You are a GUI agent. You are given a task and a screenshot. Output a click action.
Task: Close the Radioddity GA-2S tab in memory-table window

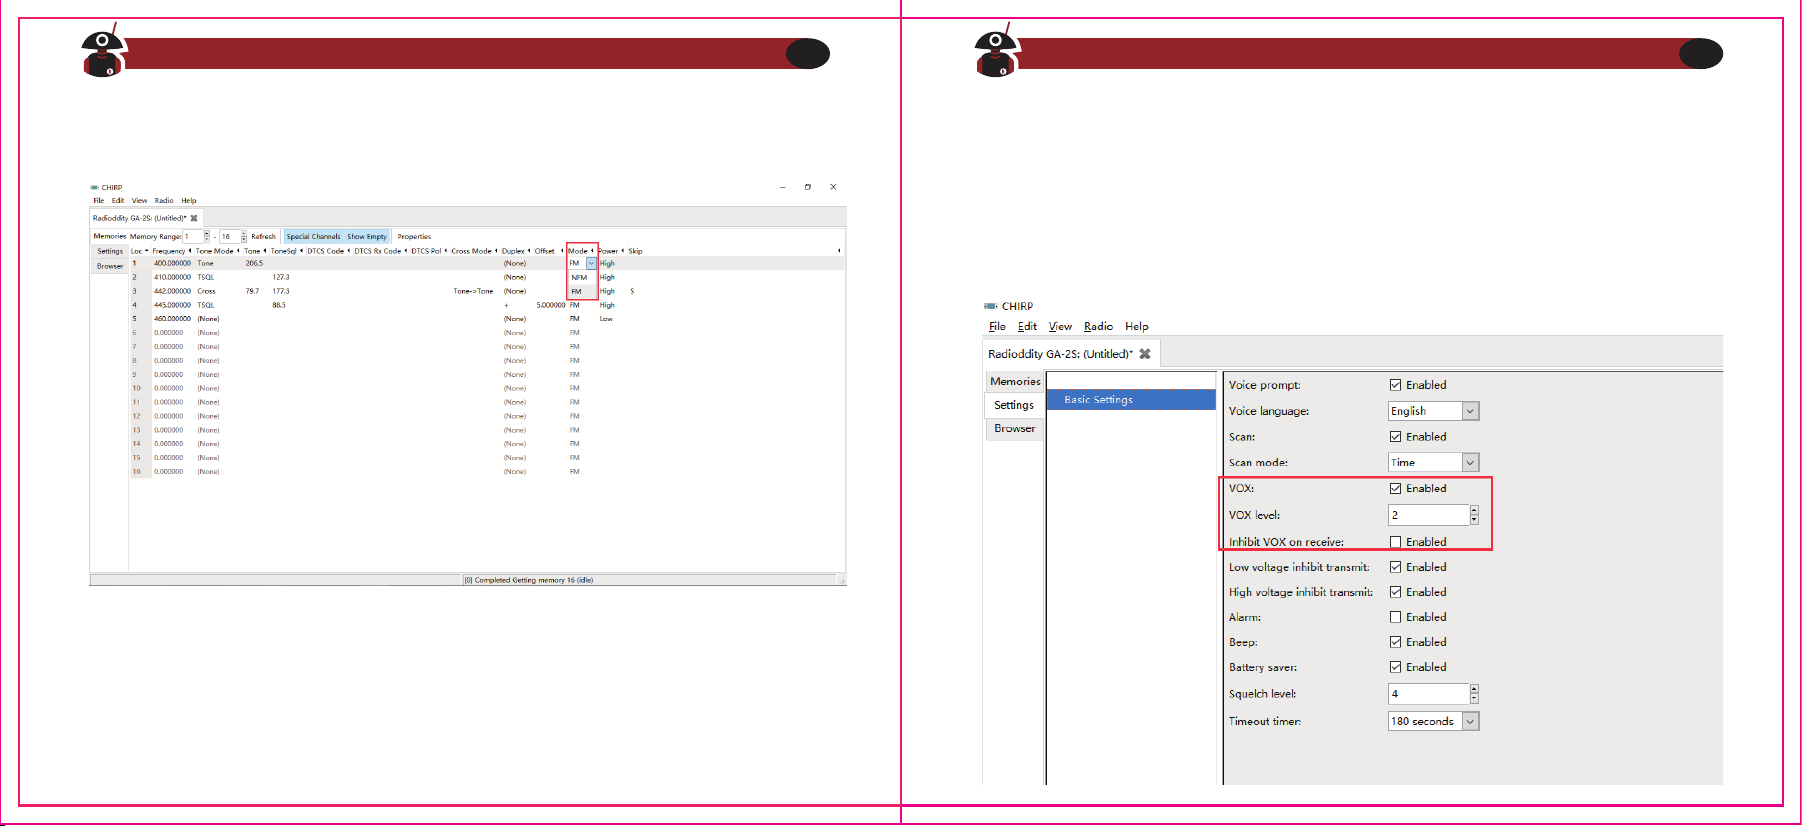point(194,218)
